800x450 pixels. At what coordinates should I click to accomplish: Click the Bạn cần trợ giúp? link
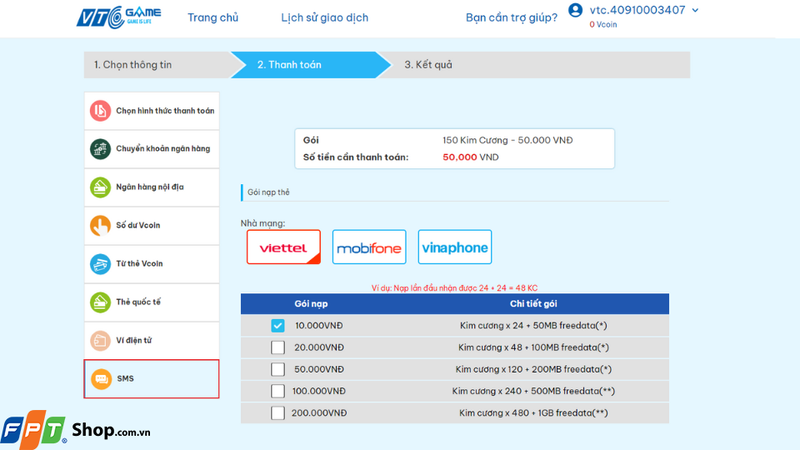click(511, 17)
